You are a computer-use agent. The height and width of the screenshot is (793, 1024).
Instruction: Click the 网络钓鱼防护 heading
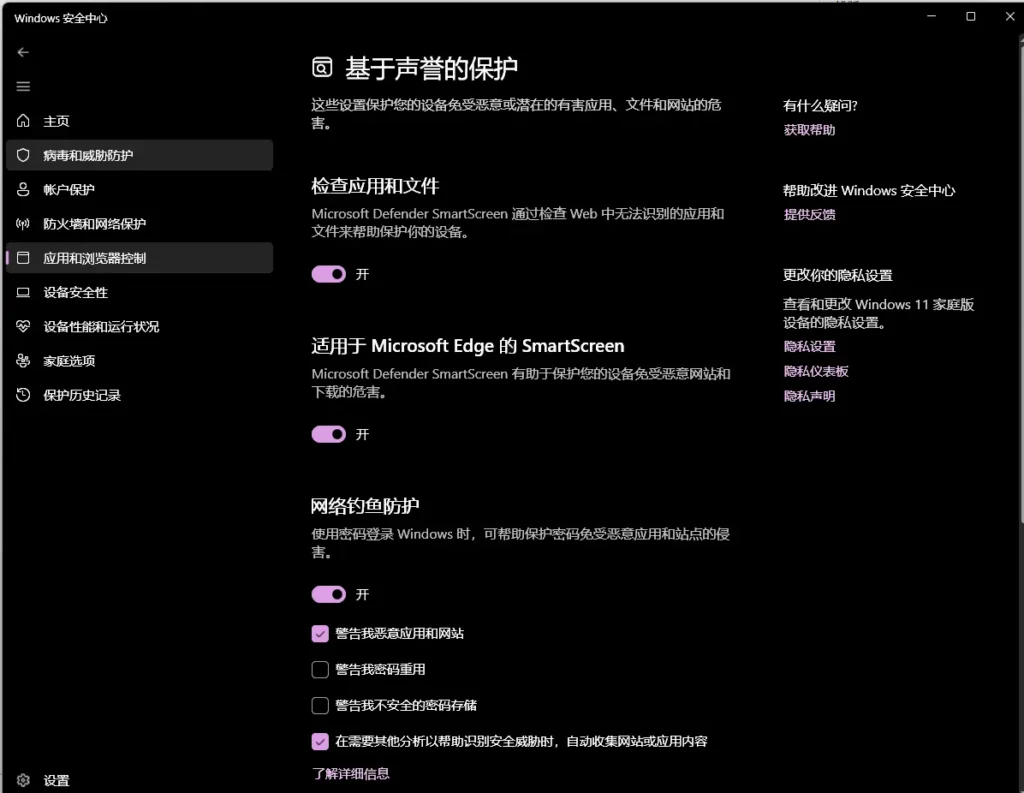coord(365,506)
